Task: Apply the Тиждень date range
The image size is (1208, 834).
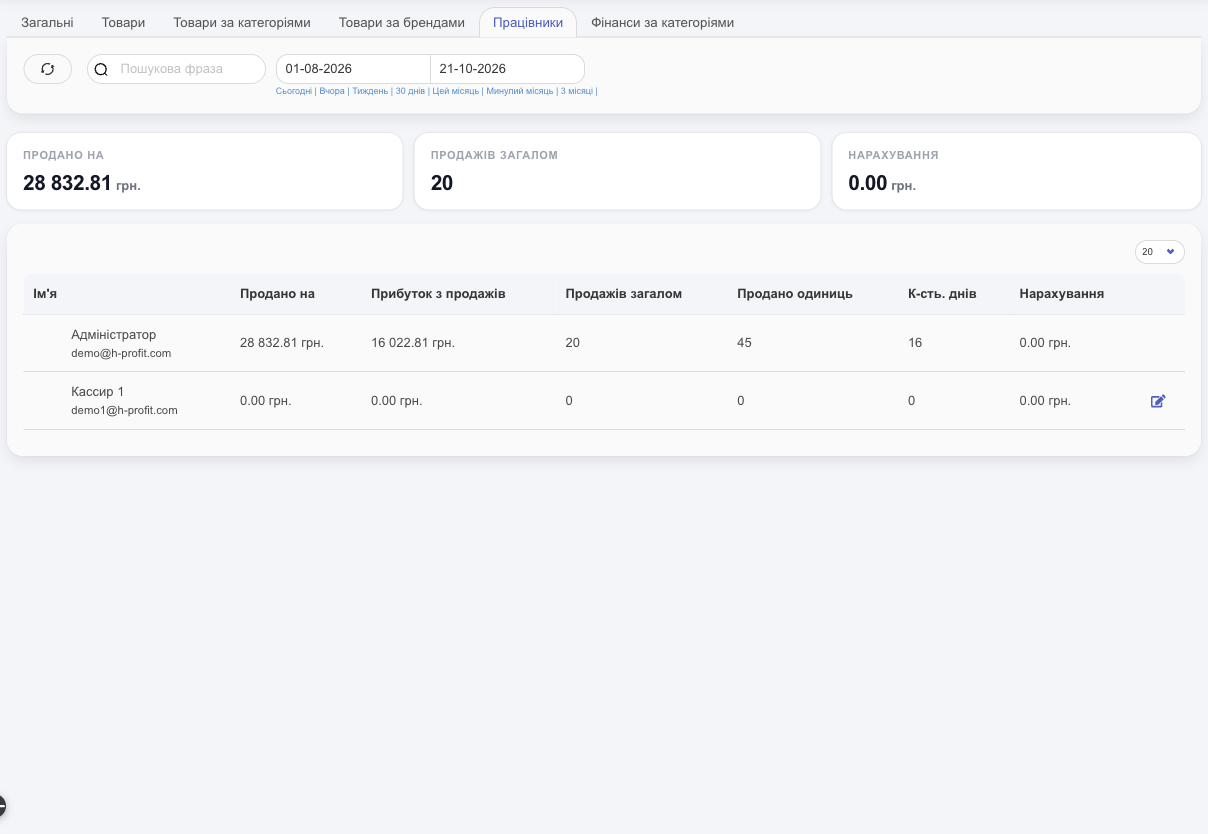Action: pyautogui.click(x=370, y=91)
